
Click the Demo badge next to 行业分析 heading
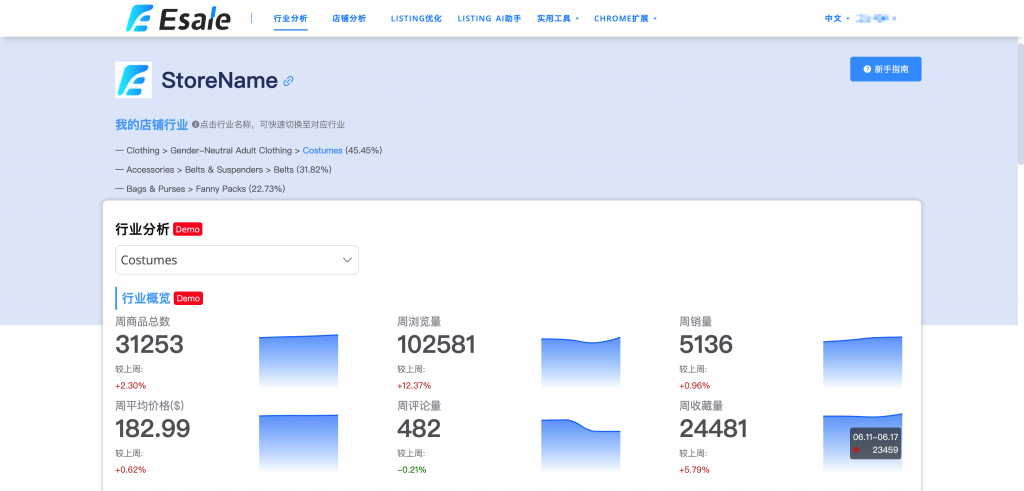(x=187, y=229)
